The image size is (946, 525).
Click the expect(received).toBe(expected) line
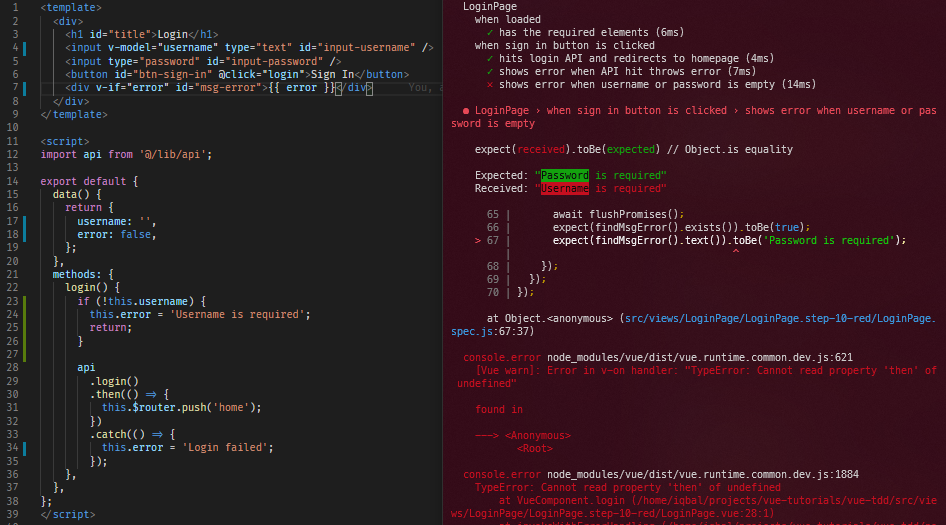pos(633,150)
